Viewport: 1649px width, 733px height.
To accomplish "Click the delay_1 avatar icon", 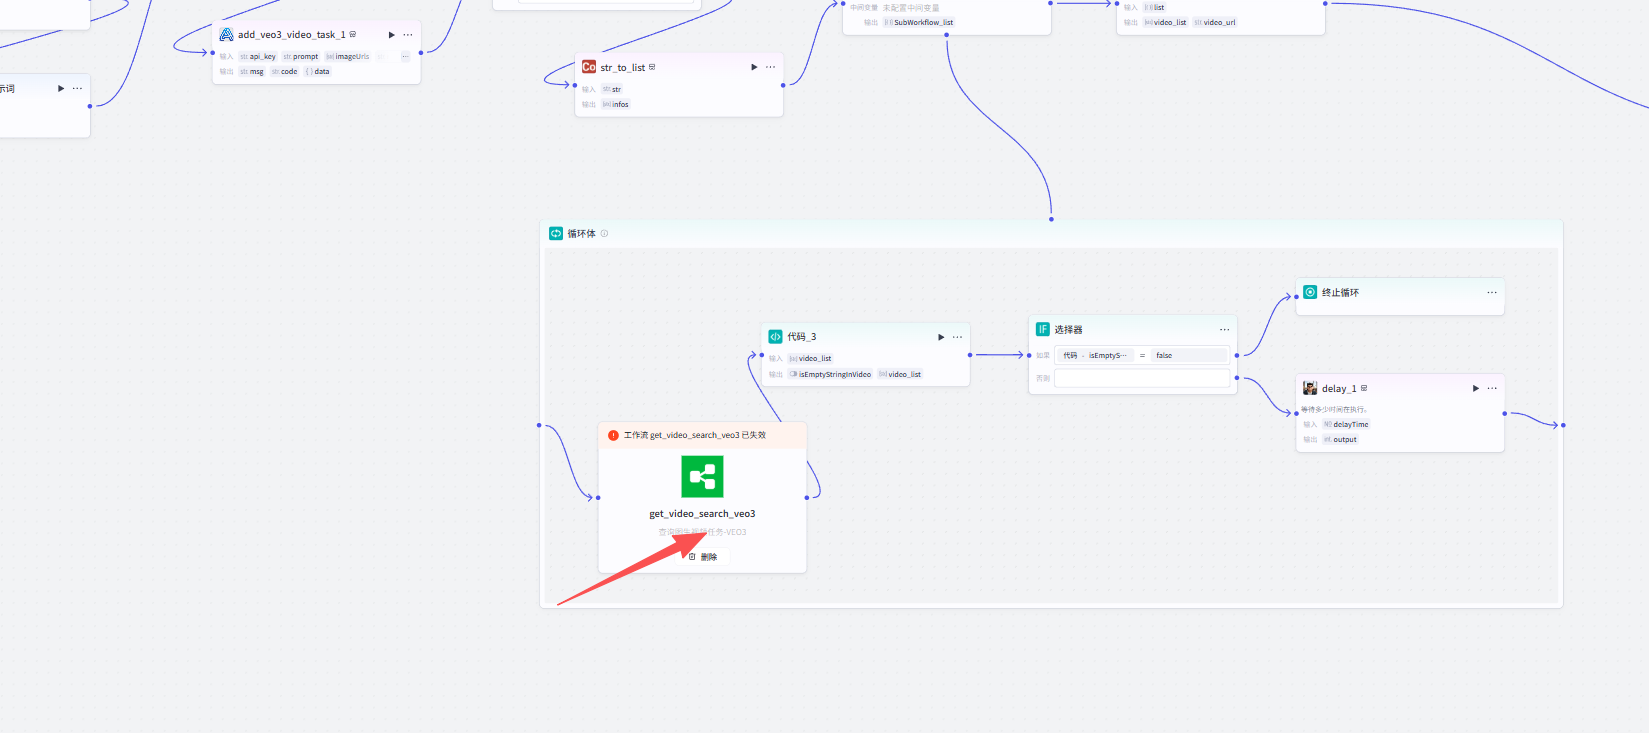I will [1310, 388].
